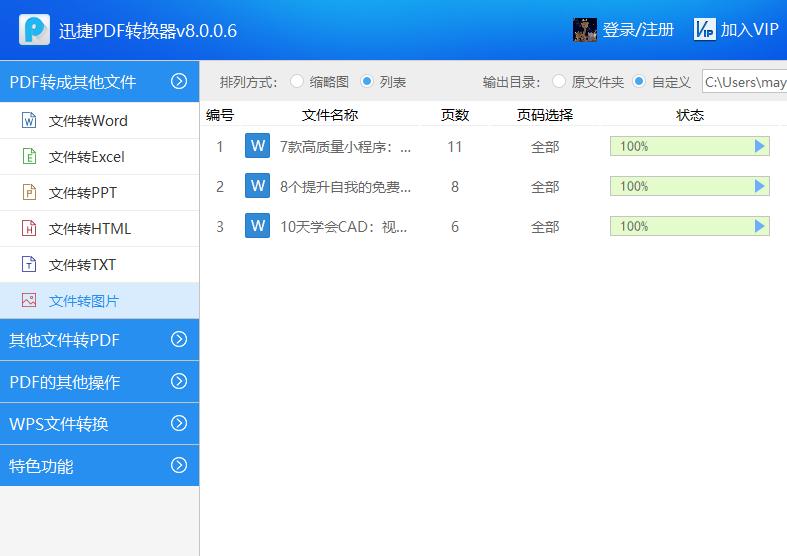Click play arrow for 8个提升自我的免费 file

point(759,186)
